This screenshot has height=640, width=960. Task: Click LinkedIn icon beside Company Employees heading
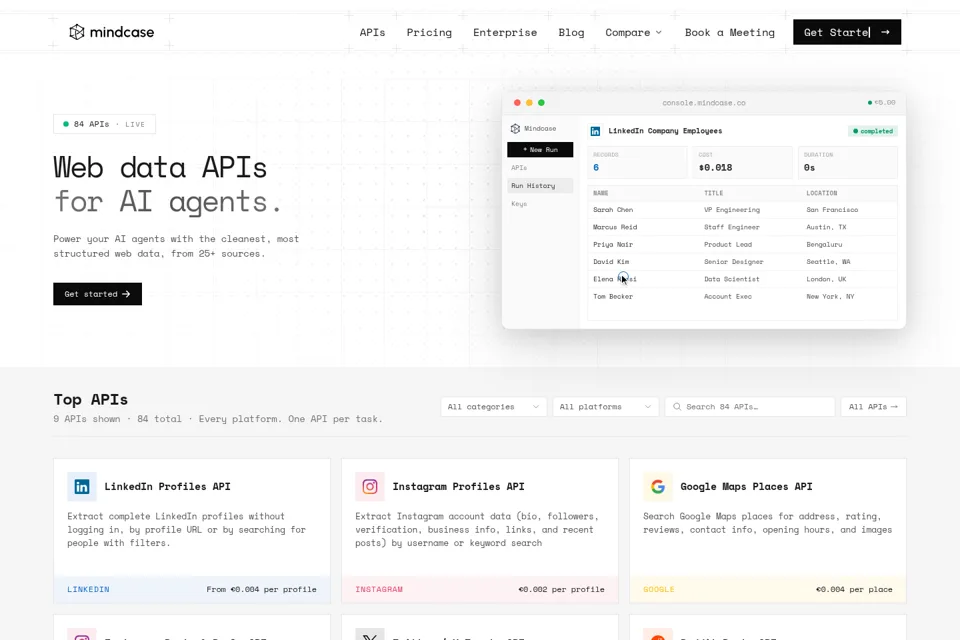(x=595, y=131)
